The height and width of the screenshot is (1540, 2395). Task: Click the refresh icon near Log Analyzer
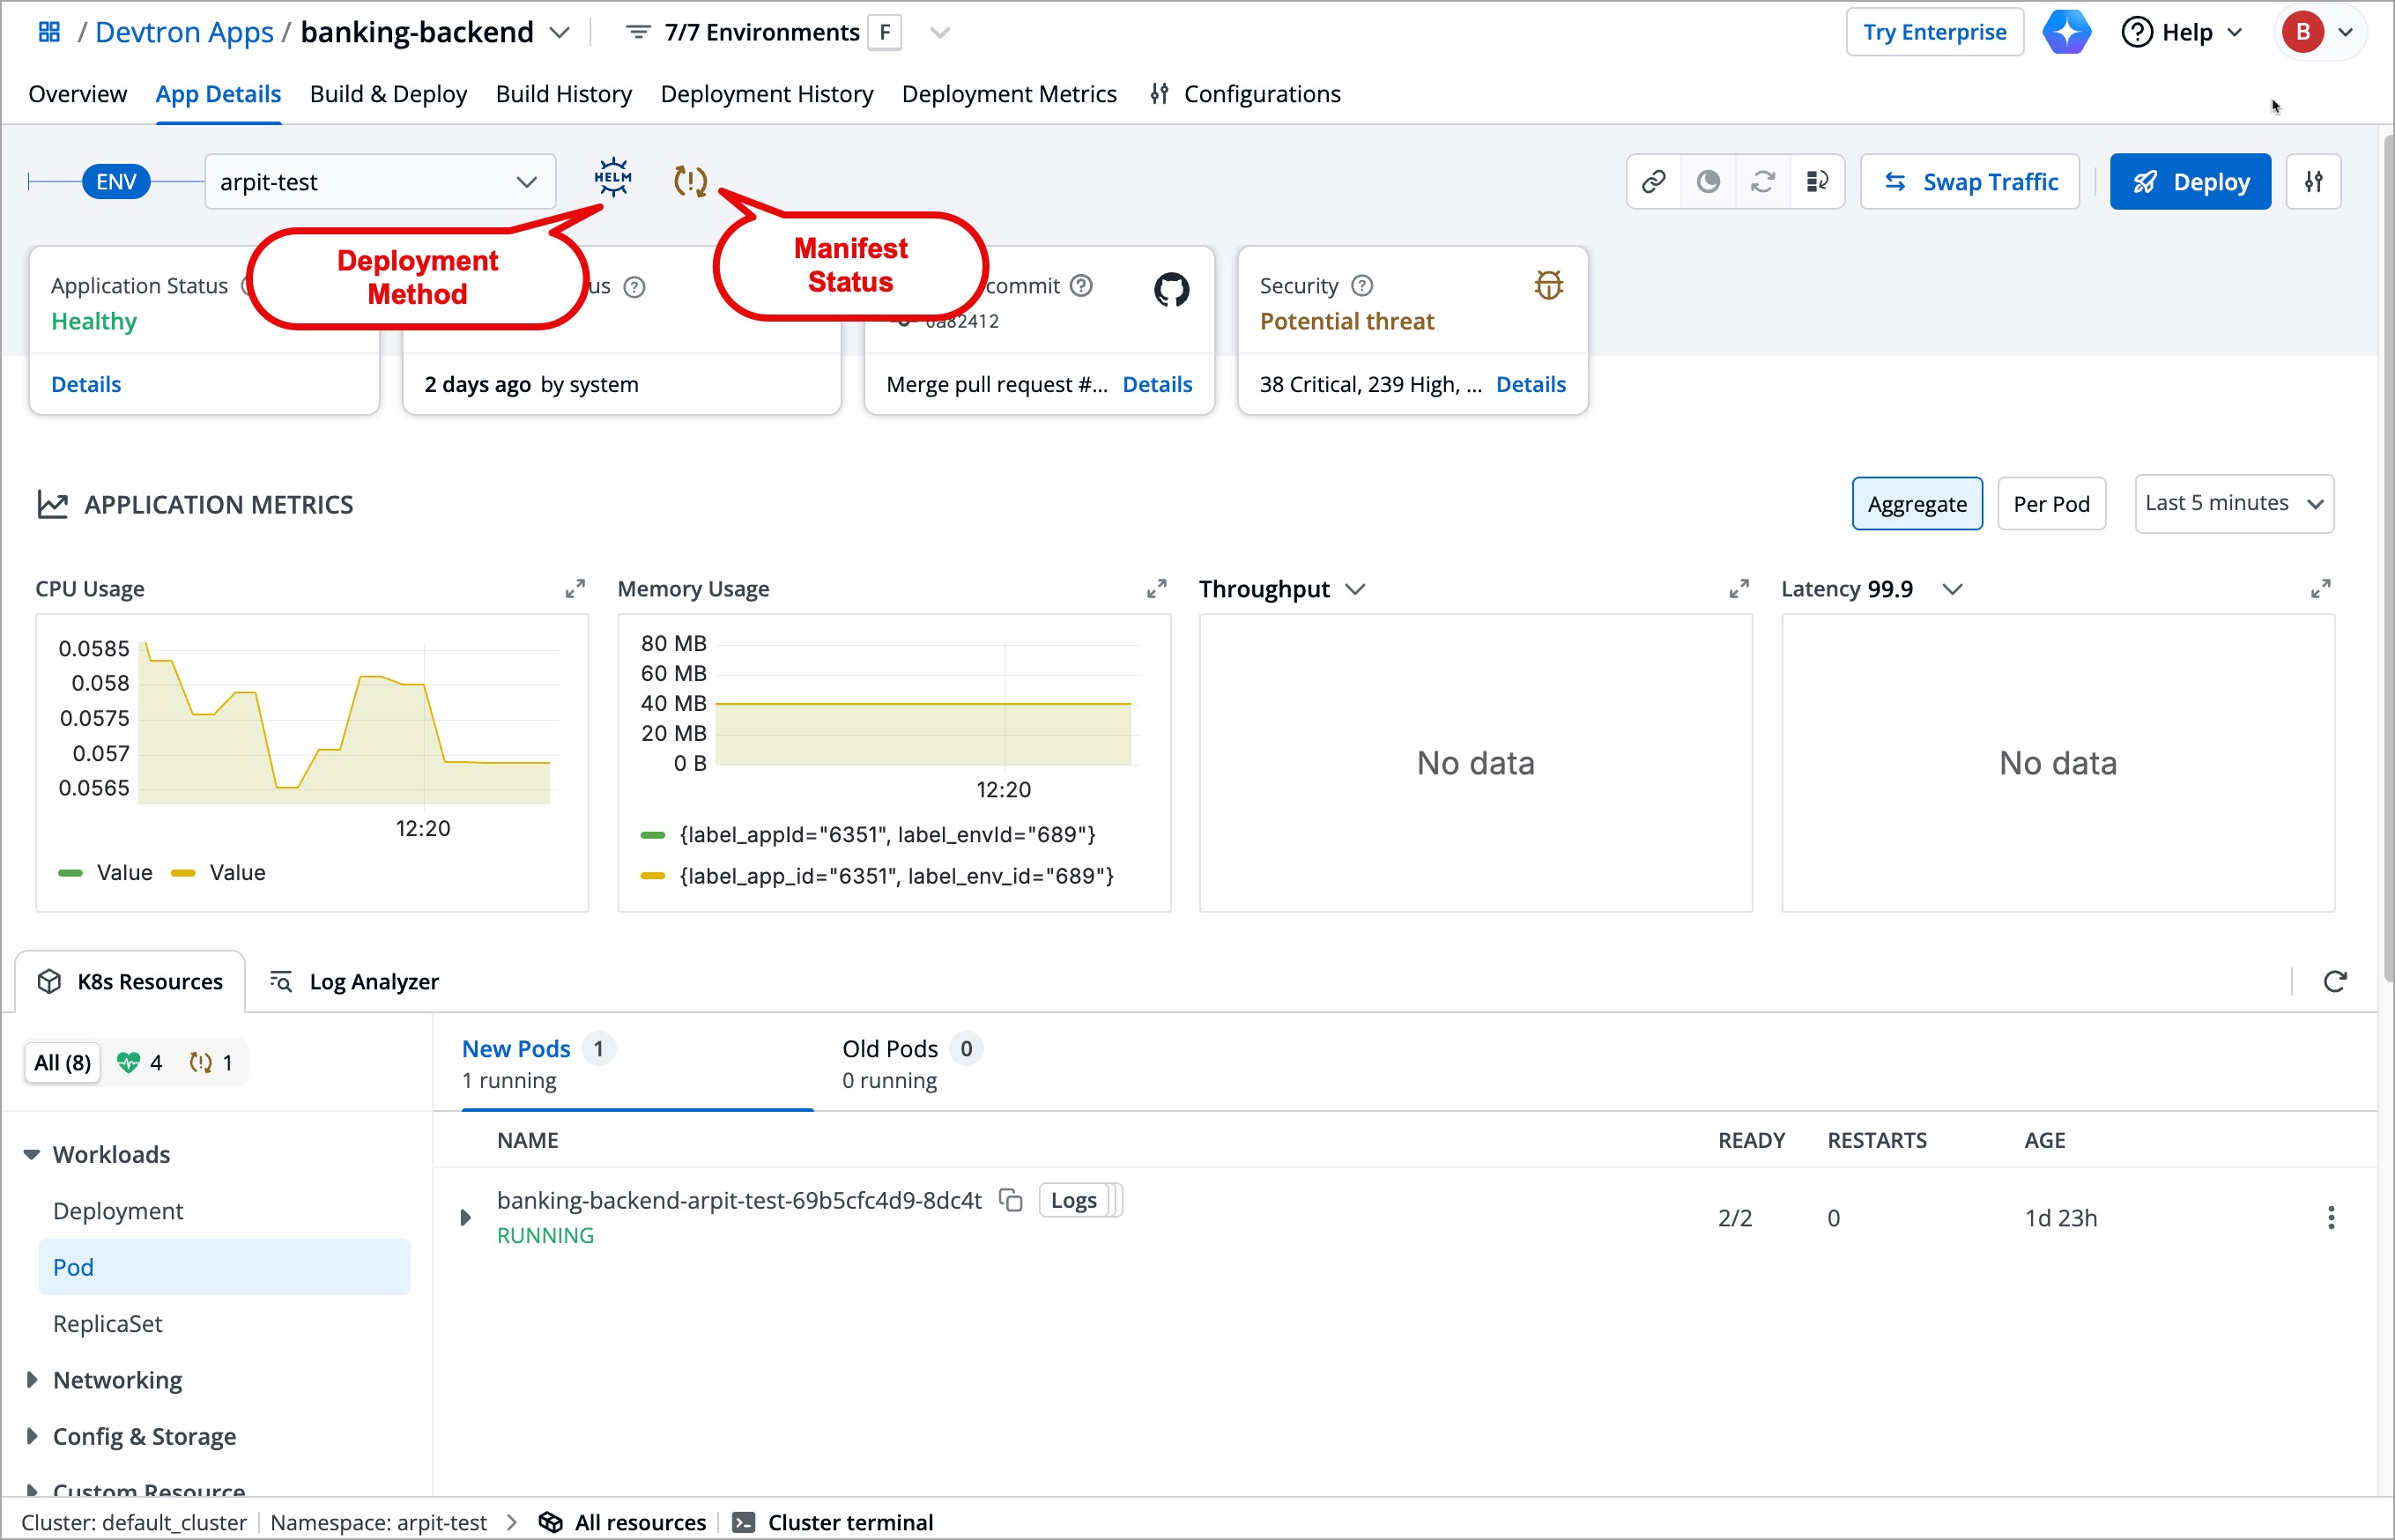(2335, 981)
